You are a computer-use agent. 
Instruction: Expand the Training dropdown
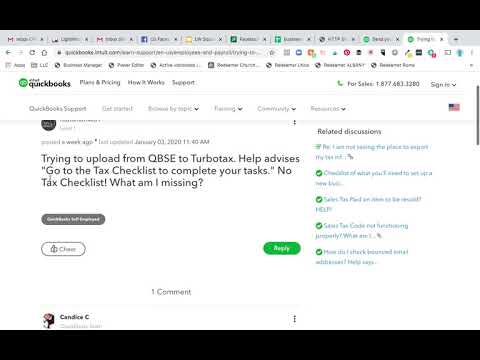(x=228, y=109)
